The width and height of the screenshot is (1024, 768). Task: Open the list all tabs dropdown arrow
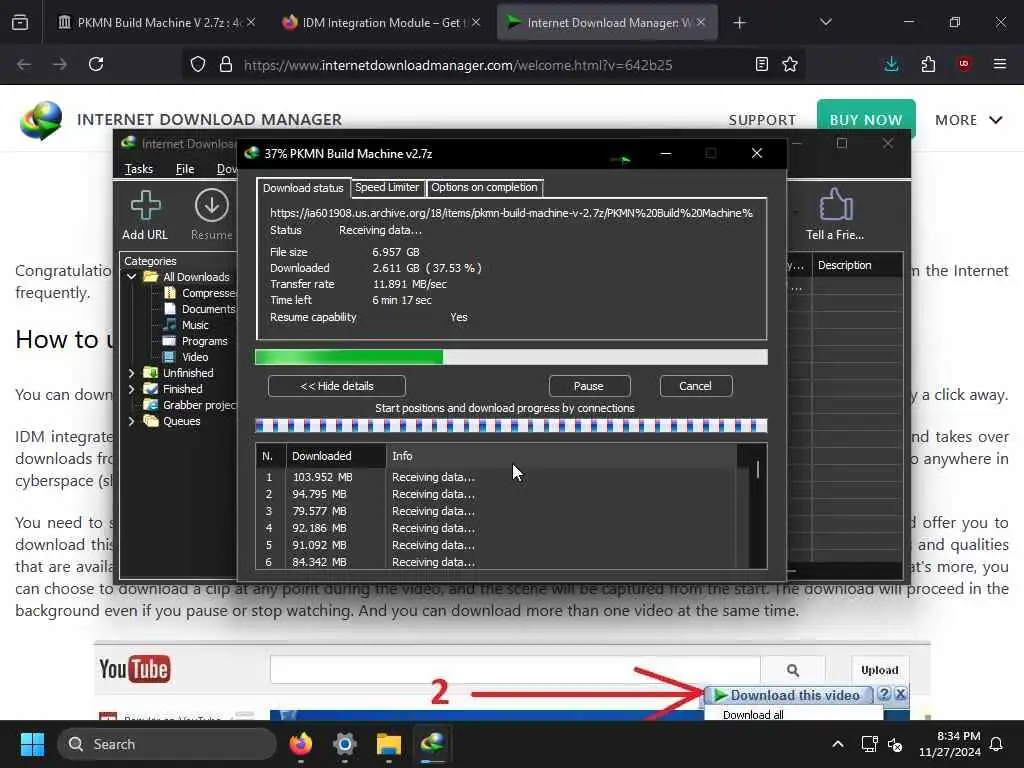[x=826, y=22]
